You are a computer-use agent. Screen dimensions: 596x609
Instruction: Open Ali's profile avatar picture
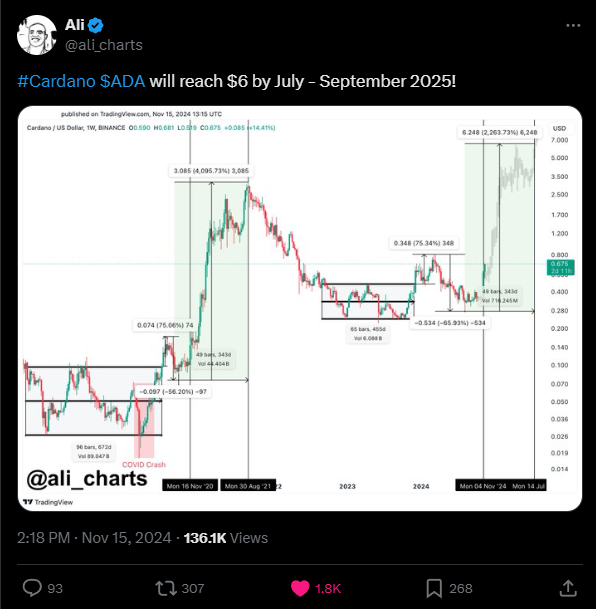[36, 35]
